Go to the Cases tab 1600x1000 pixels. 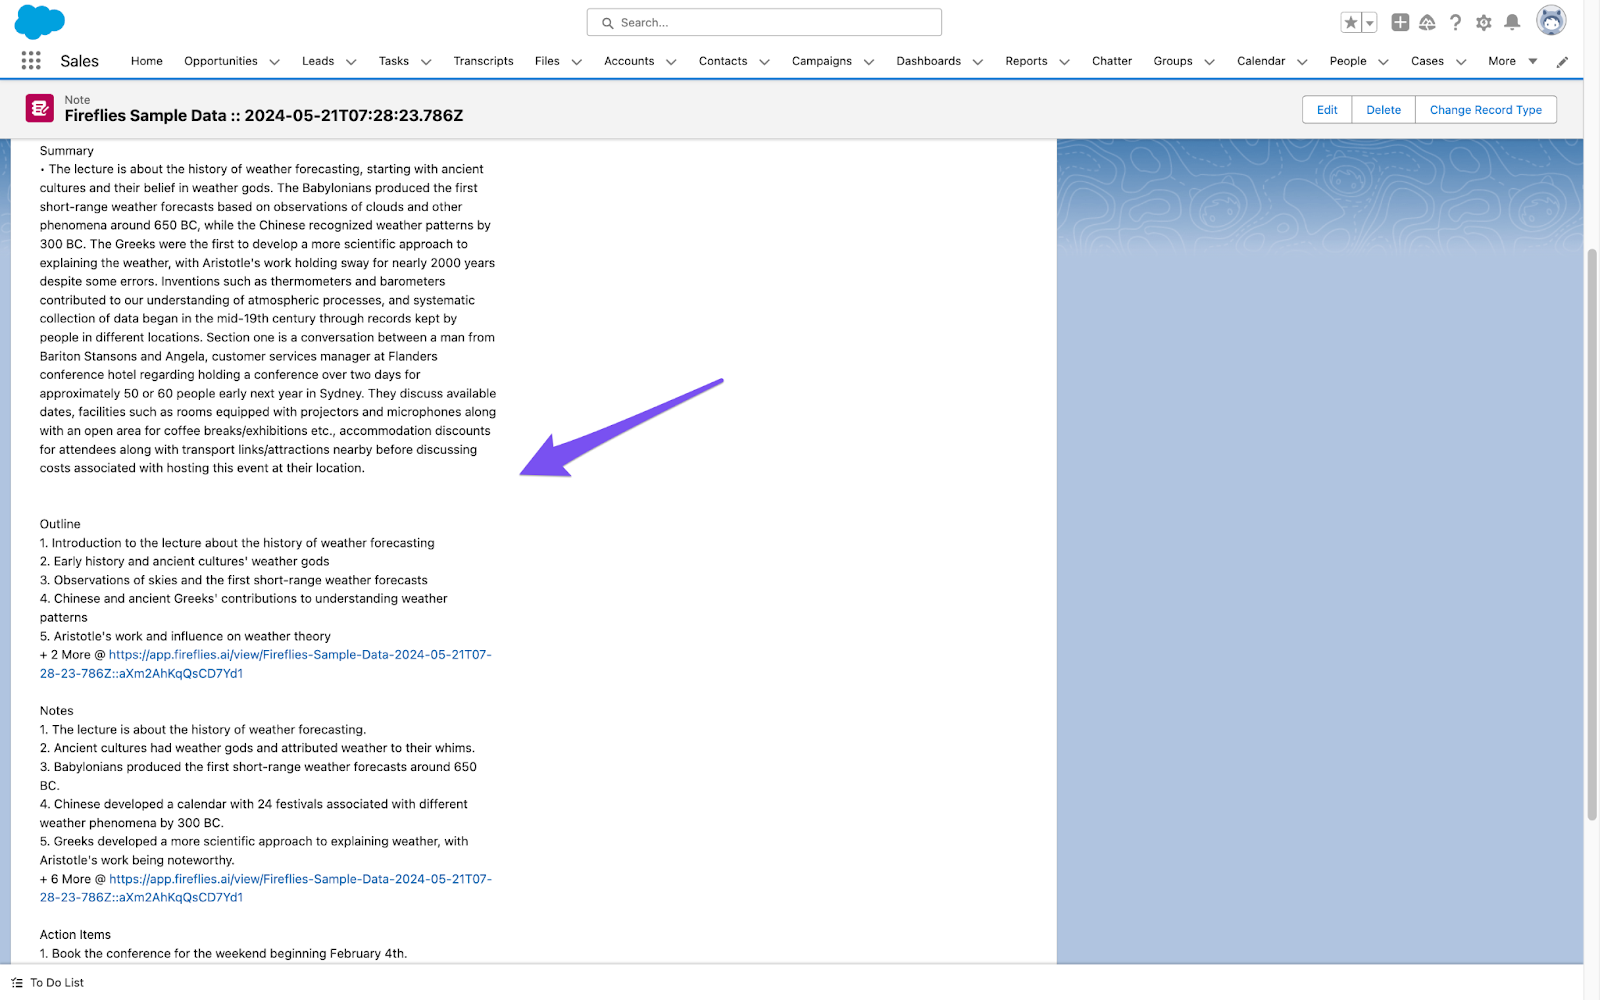1427,61
